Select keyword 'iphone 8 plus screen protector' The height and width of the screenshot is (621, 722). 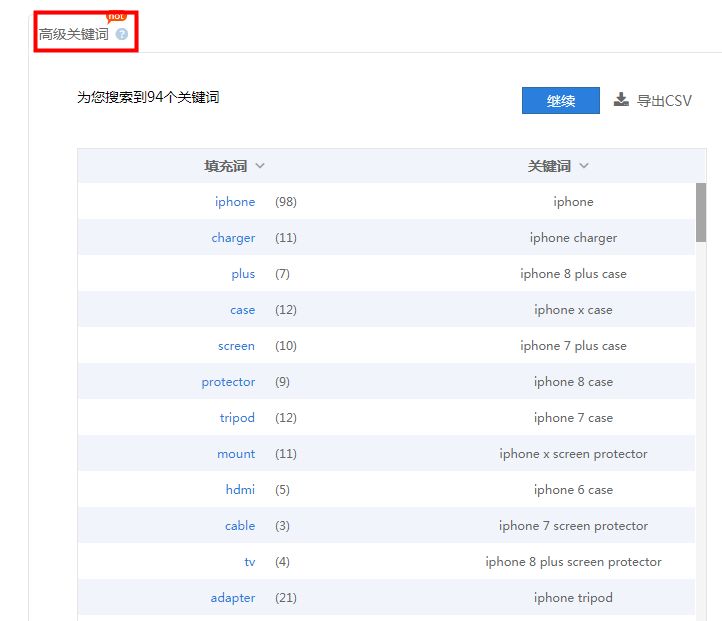[573, 562]
